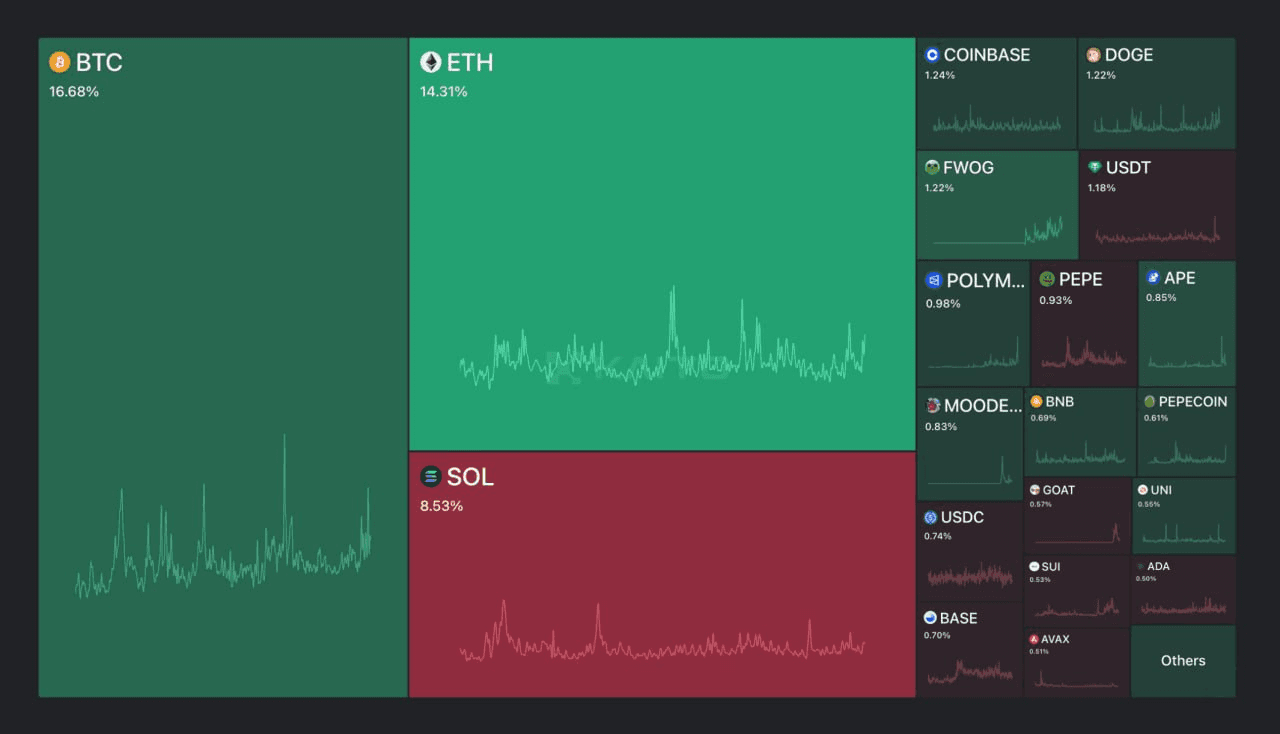Click the PEPE frog icon

pyautogui.click(x=1047, y=279)
